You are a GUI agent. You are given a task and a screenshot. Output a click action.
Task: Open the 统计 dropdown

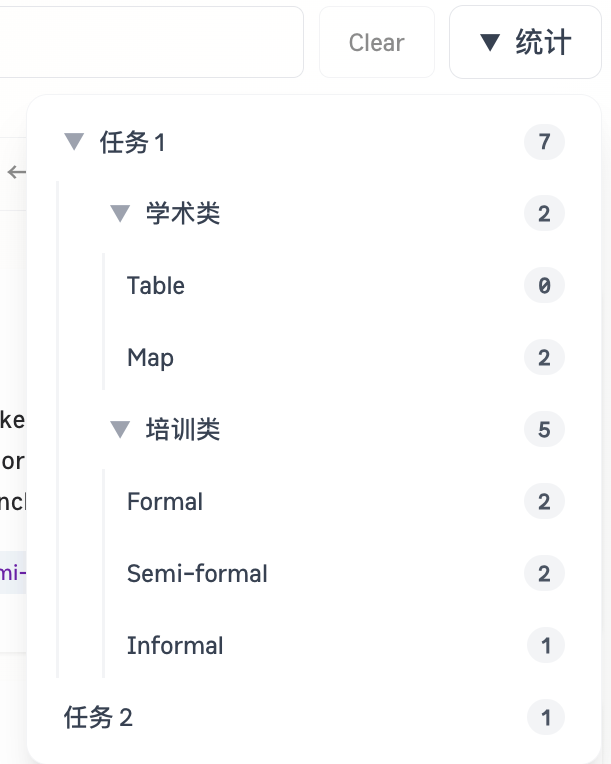click(x=525, y=42)
